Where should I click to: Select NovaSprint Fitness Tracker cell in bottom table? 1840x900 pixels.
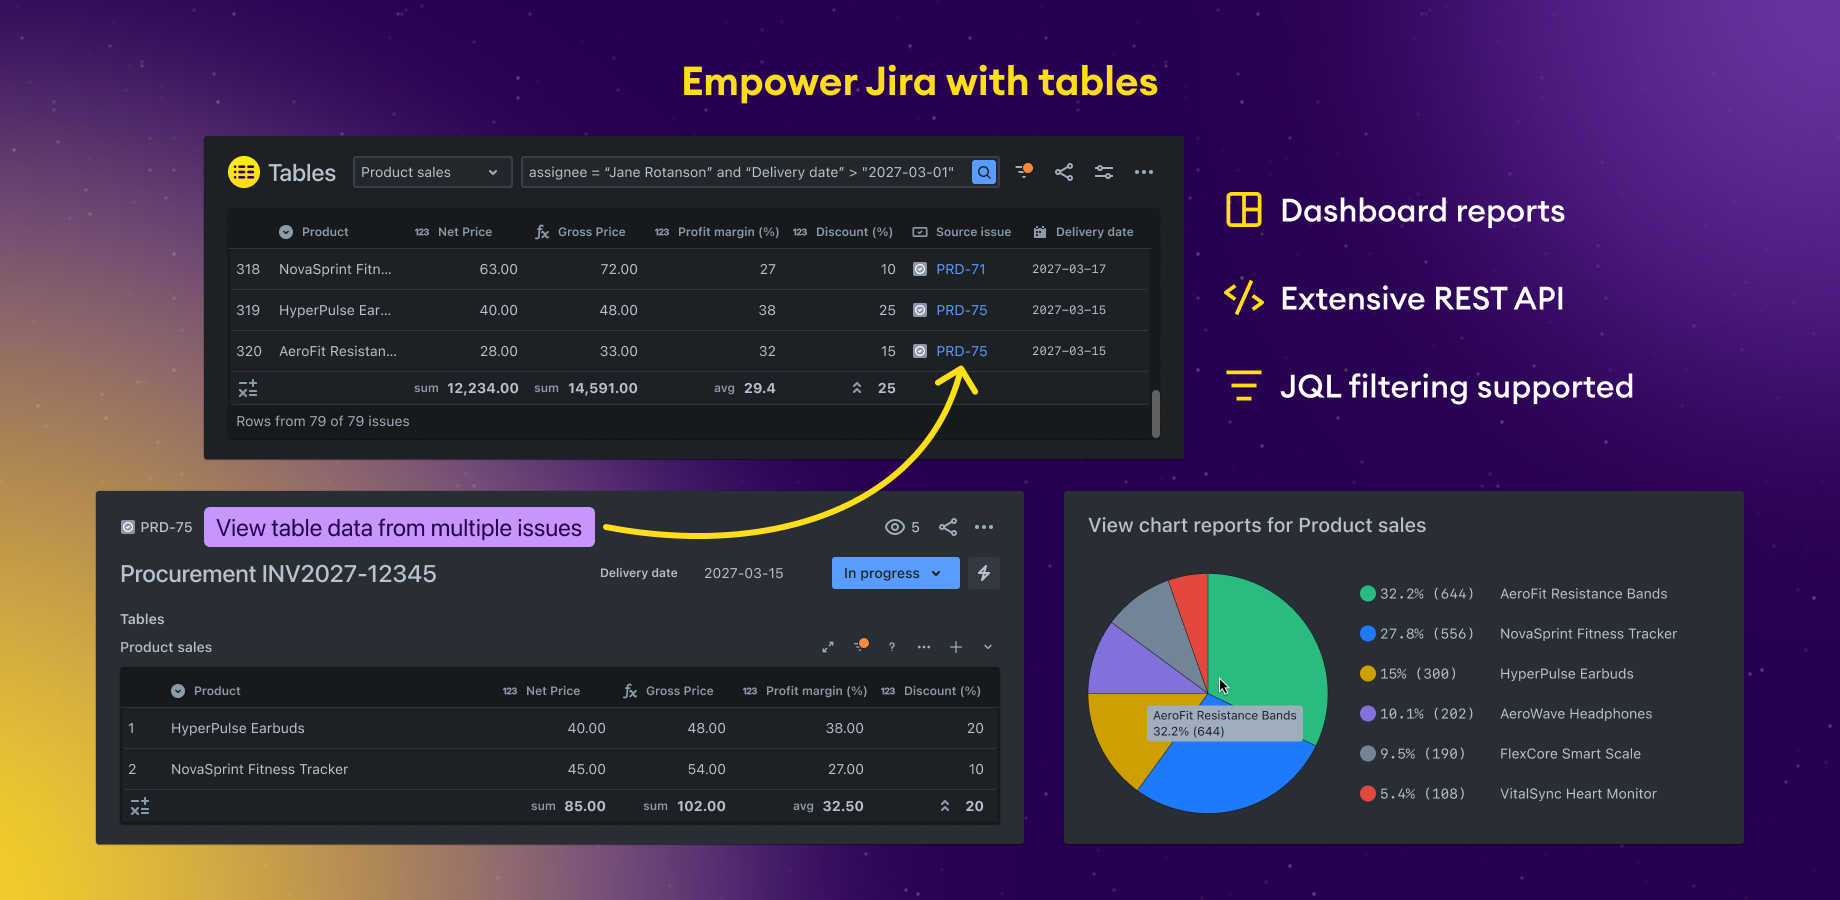260,769
